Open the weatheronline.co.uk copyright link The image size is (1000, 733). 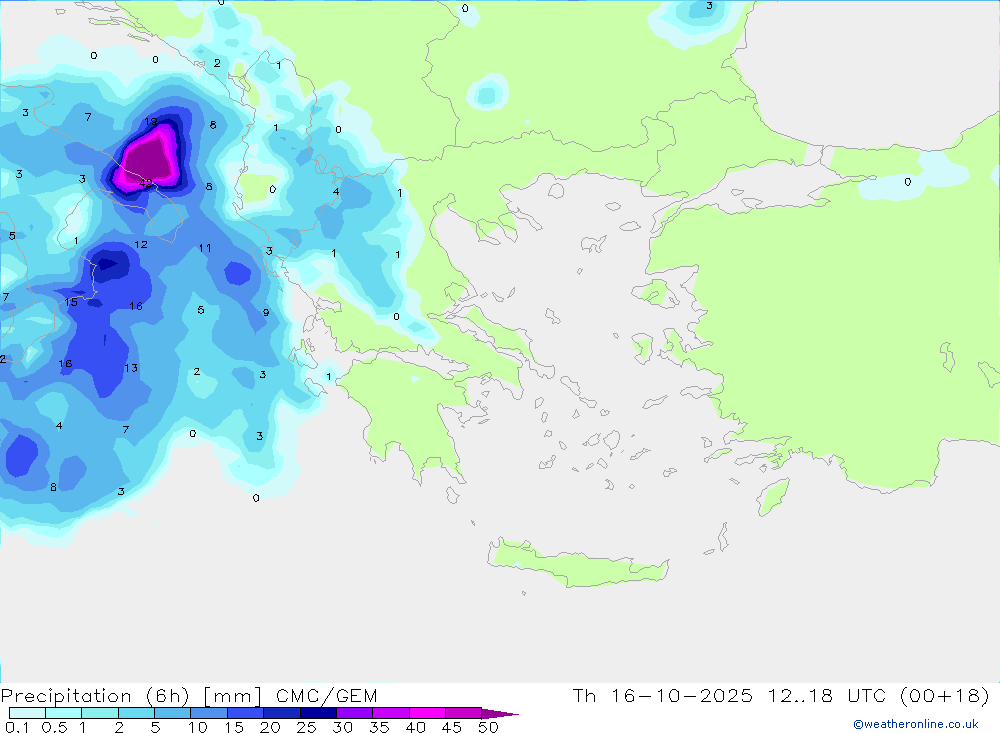(916, 724)
